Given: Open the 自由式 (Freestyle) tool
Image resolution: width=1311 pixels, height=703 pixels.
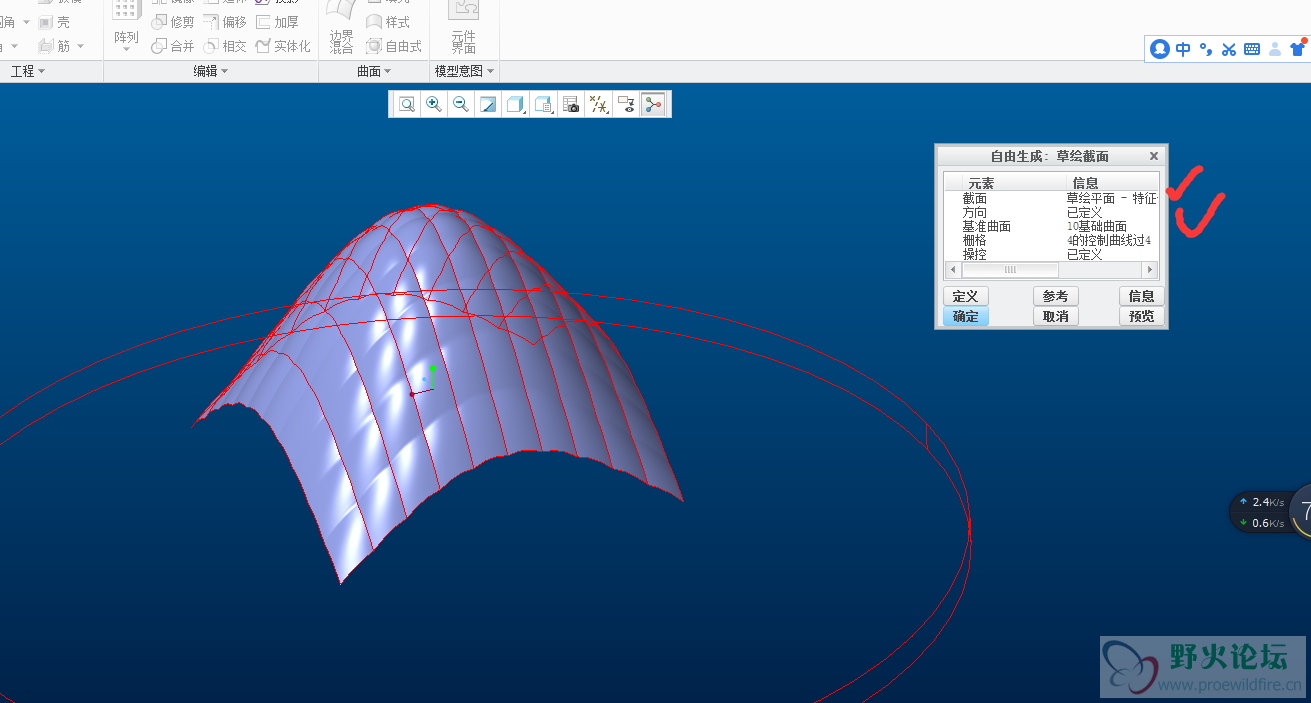Looking at the screenshot, I should [393, 46].
